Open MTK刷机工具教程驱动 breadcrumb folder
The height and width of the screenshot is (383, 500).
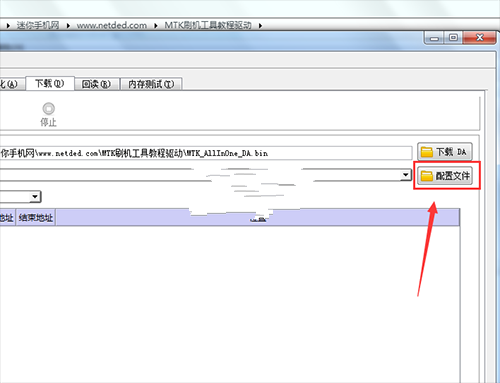pyautogui.click(x=208, y=25)
